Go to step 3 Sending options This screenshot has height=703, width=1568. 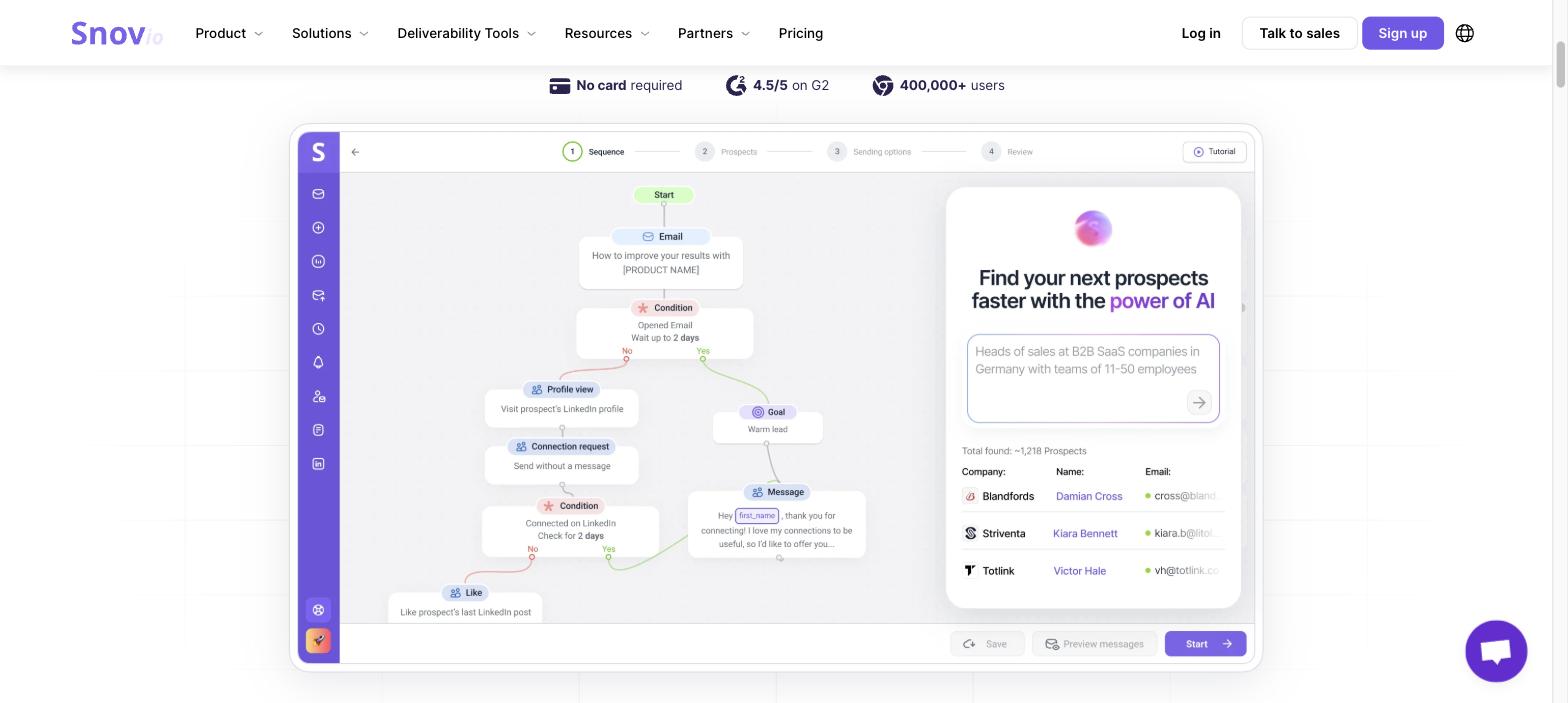tap(870, 152)
